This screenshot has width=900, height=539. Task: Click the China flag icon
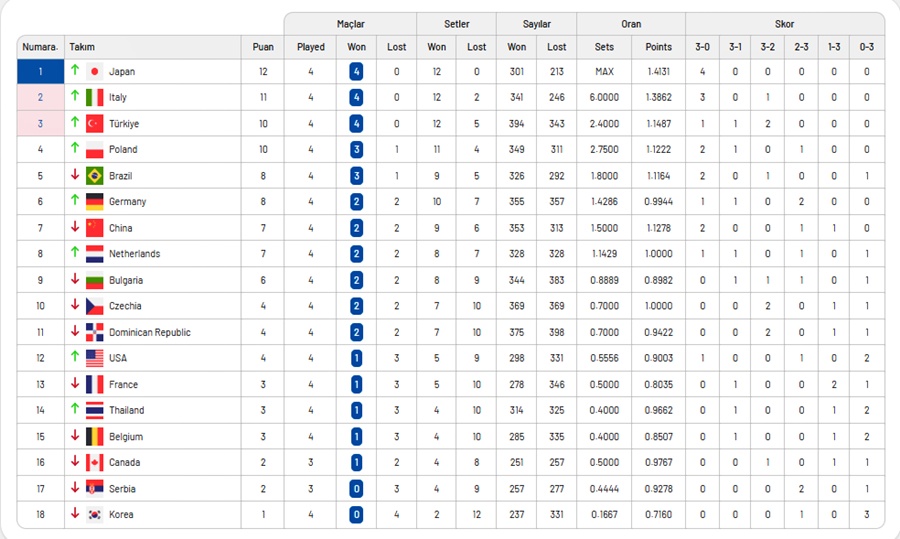click(95, 228)
